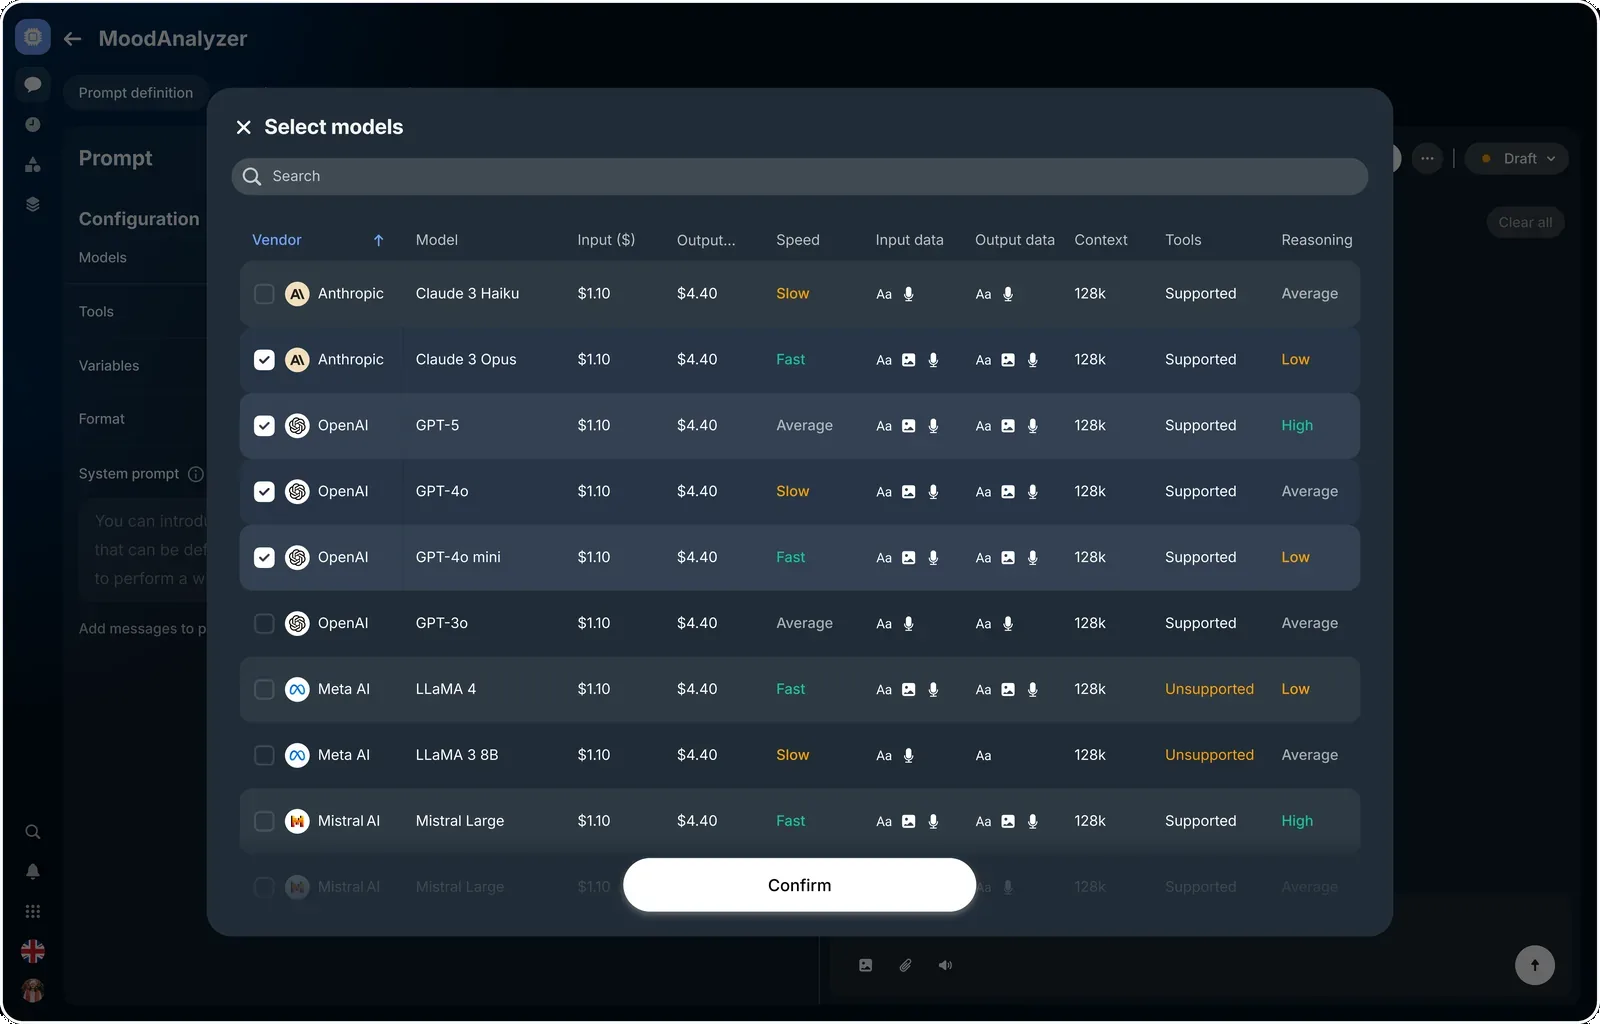
Task: Send message with the up-arrow button
Action: pyautogui.click(x=1535, y=965)
